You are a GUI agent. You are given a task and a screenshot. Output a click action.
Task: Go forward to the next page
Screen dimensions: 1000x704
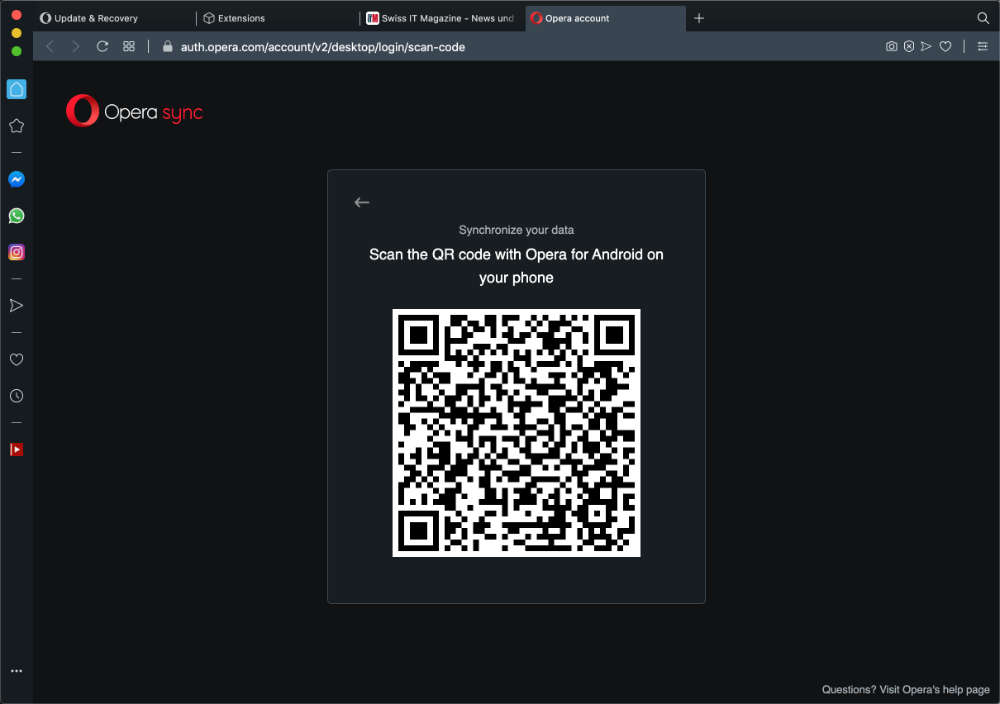click(76, 47)
